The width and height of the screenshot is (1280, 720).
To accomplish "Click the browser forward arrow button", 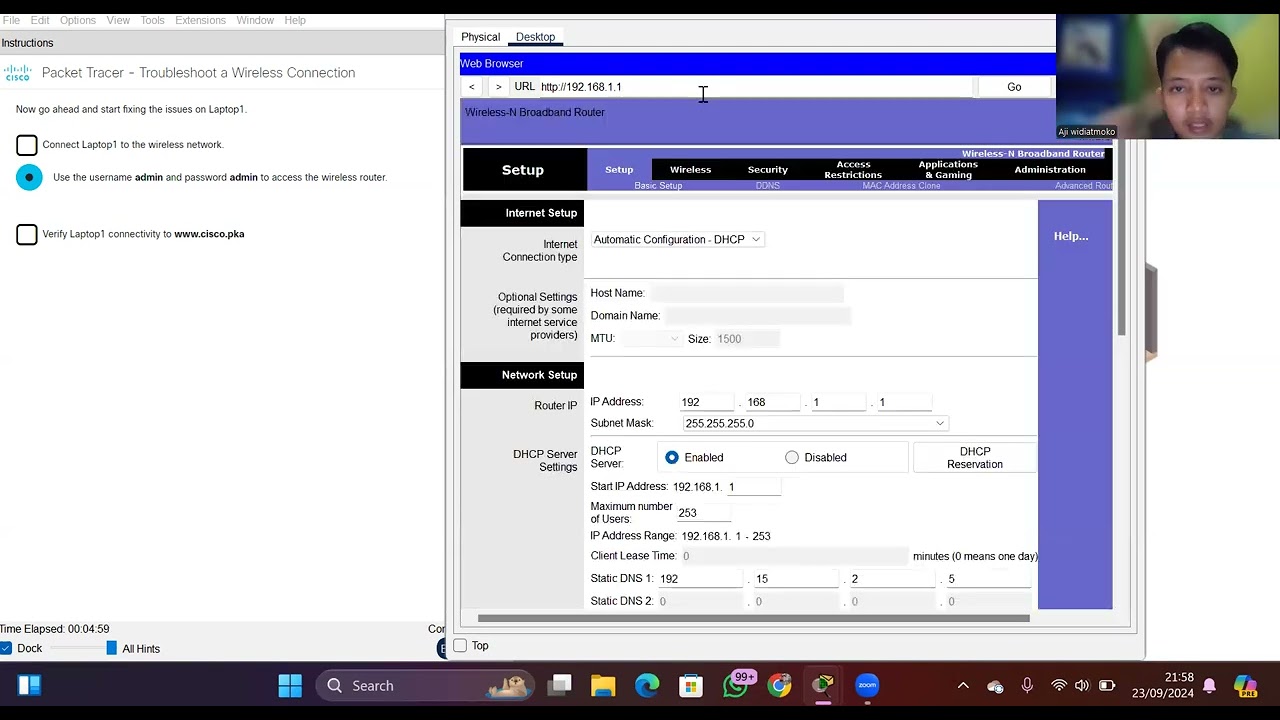I will point(499,87).
